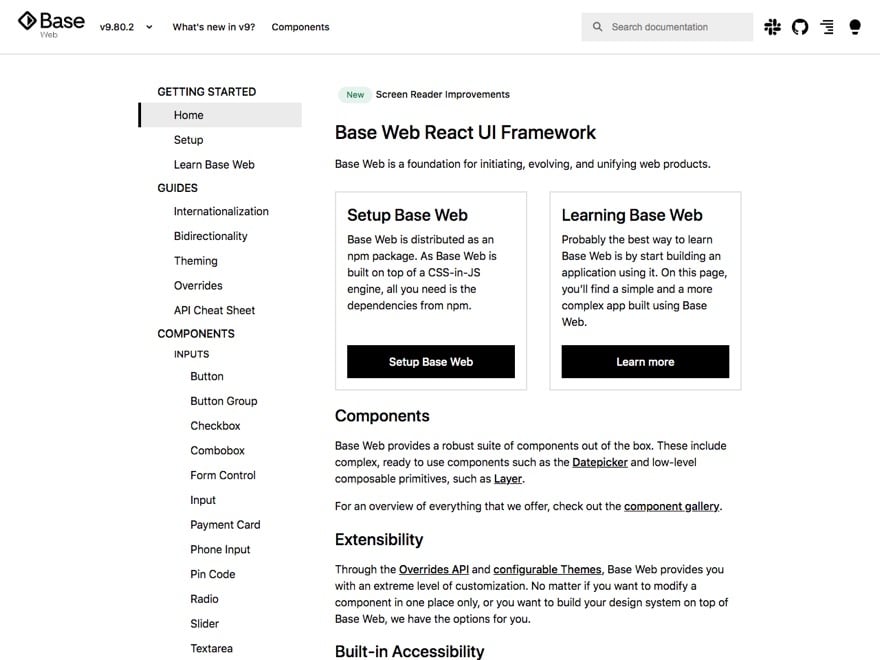The height and width of the screenshot is (660, 880).
Task: Open the Overrides API link
Action: pyautogui.click(x=433, y=569)
